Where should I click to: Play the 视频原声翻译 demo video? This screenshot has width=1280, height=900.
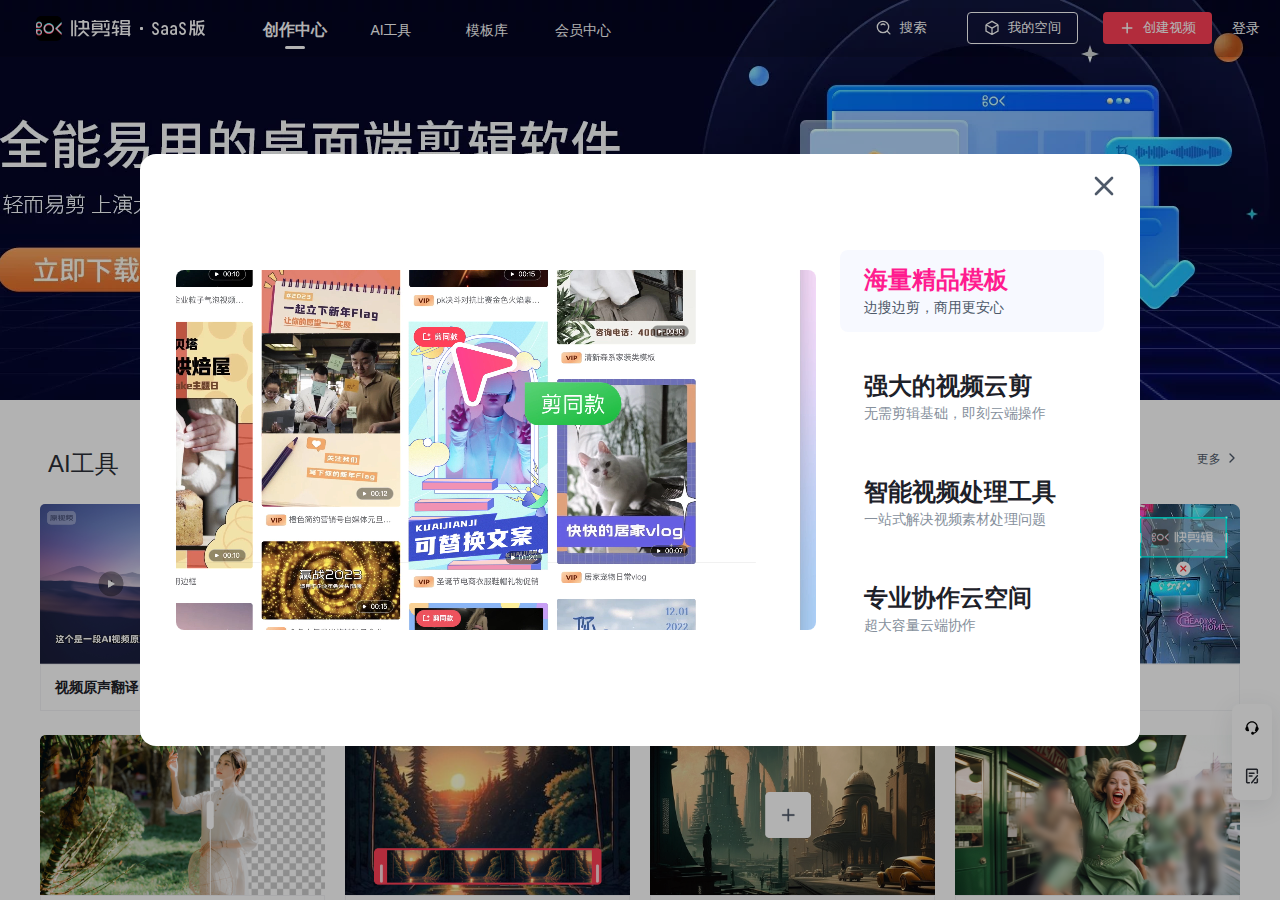pyautogui.click(x=111, y=583)
